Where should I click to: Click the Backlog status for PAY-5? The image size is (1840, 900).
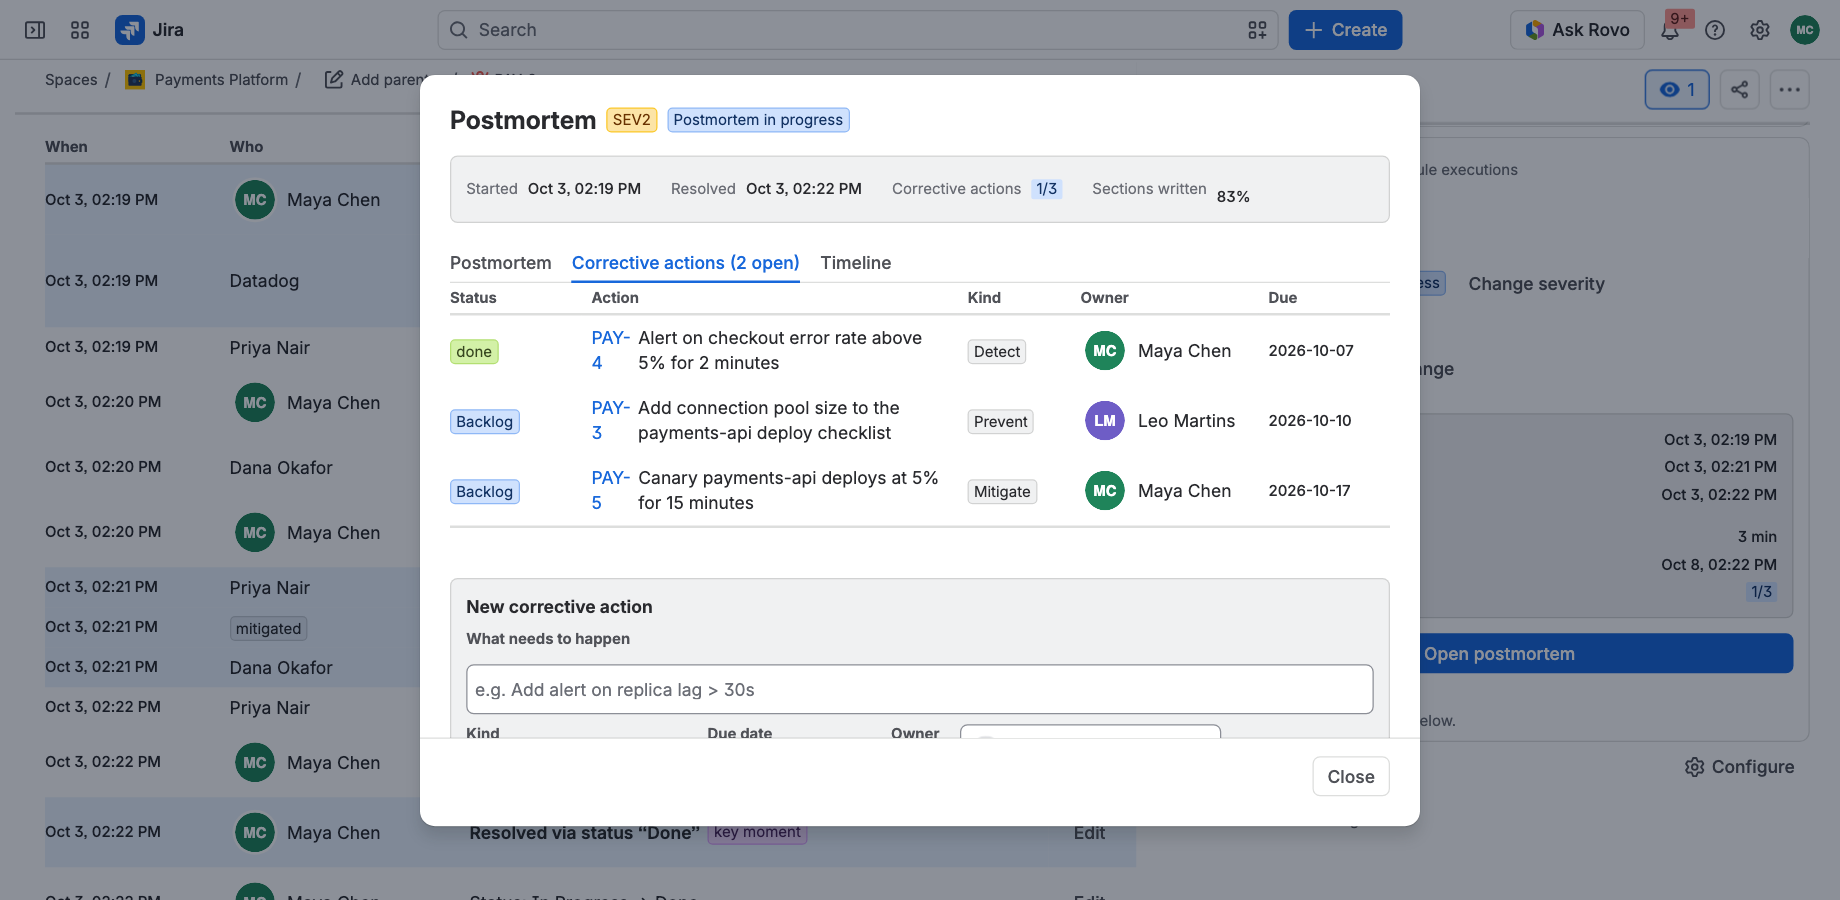pos(485,492)
